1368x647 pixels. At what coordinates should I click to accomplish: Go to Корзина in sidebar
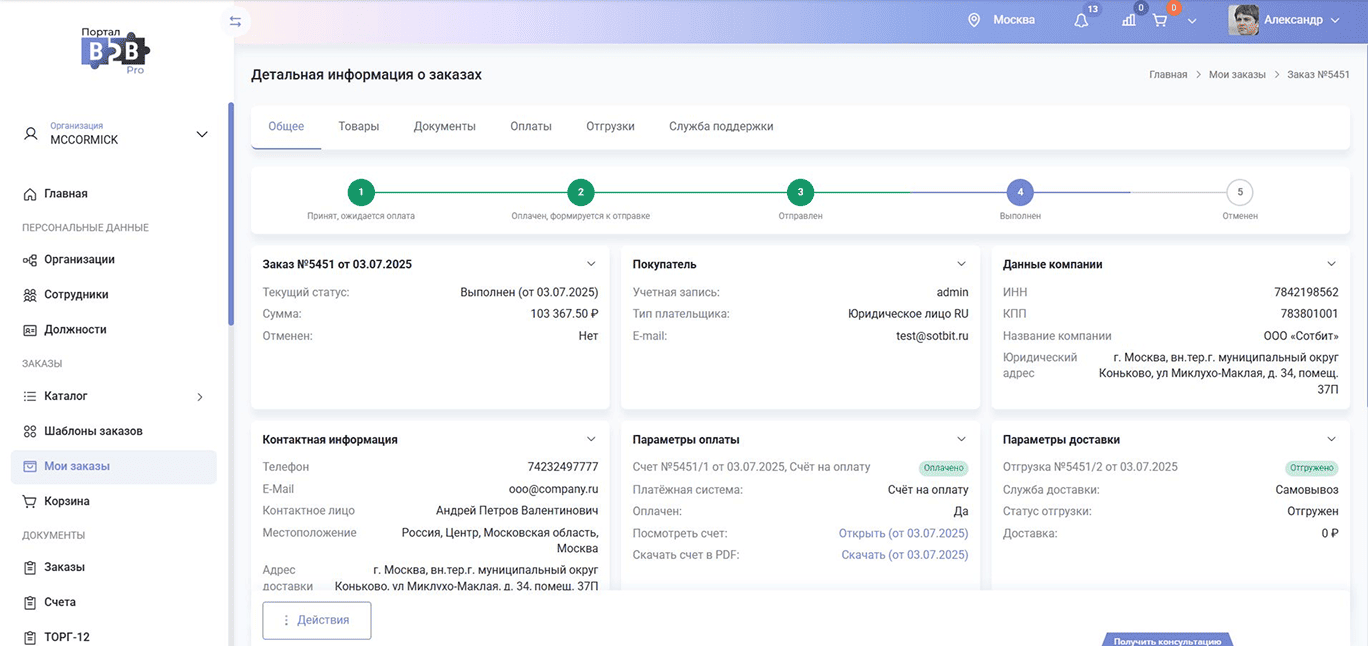[66, 501]
